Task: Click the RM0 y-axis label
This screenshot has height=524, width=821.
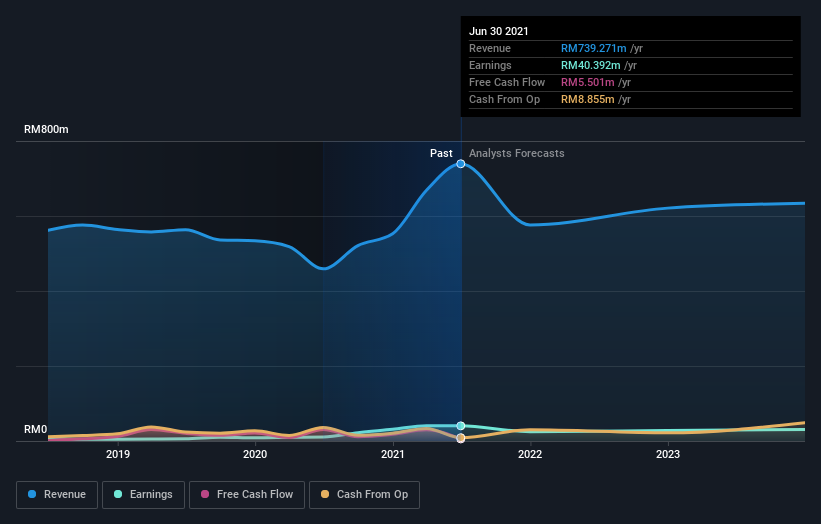Action: pos(36,430)
